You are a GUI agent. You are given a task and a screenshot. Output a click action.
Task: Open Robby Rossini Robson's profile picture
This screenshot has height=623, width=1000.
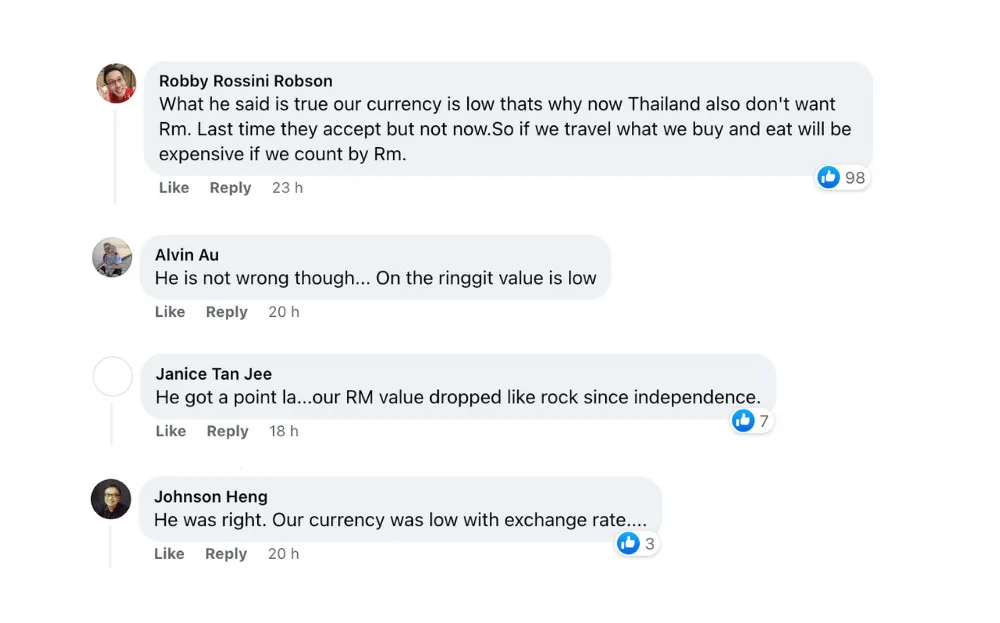point(116,83)
